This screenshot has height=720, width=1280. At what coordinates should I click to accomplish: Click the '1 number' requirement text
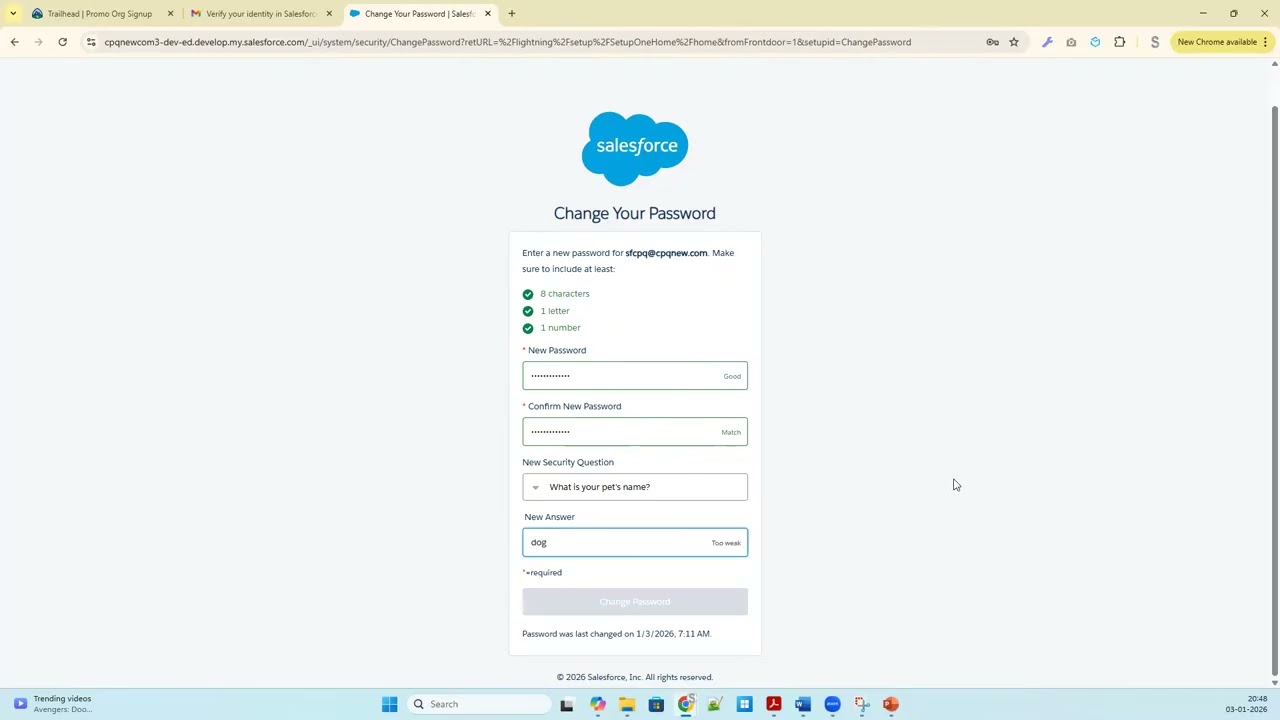[x=560, y=328]
